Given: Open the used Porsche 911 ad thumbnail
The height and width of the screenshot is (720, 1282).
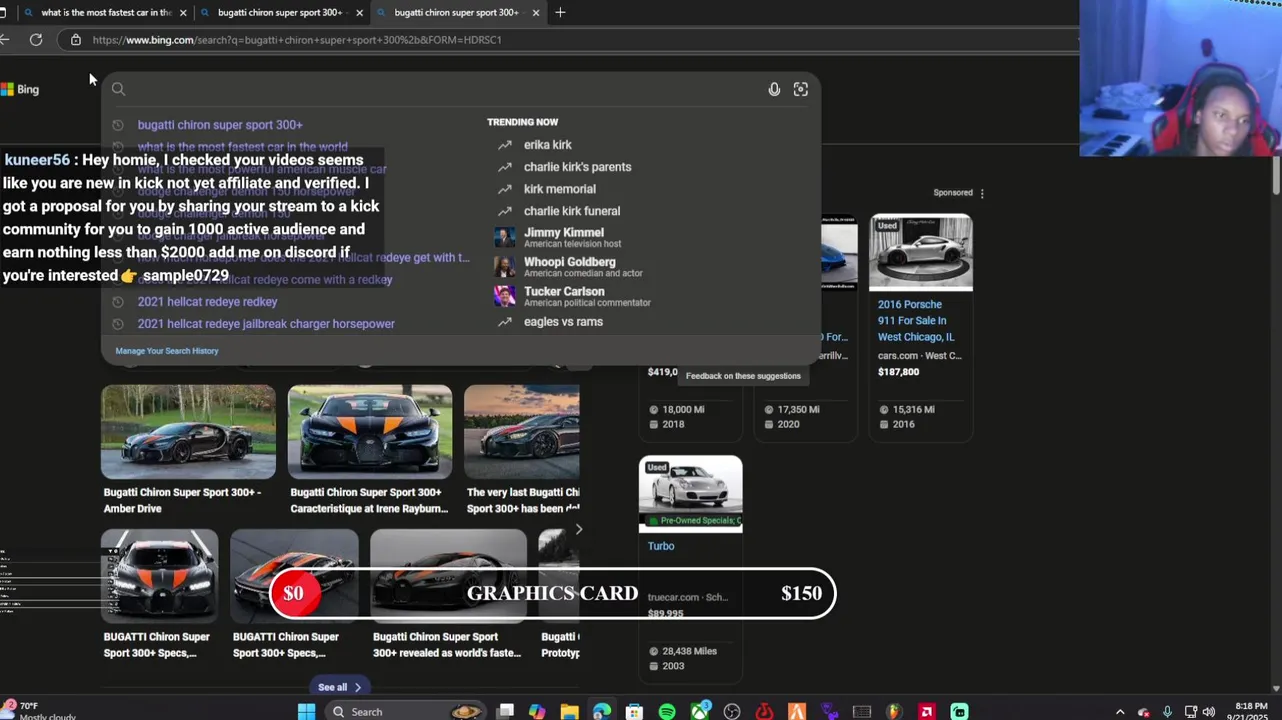Looking at the screenshot, I should coord(921,253).
